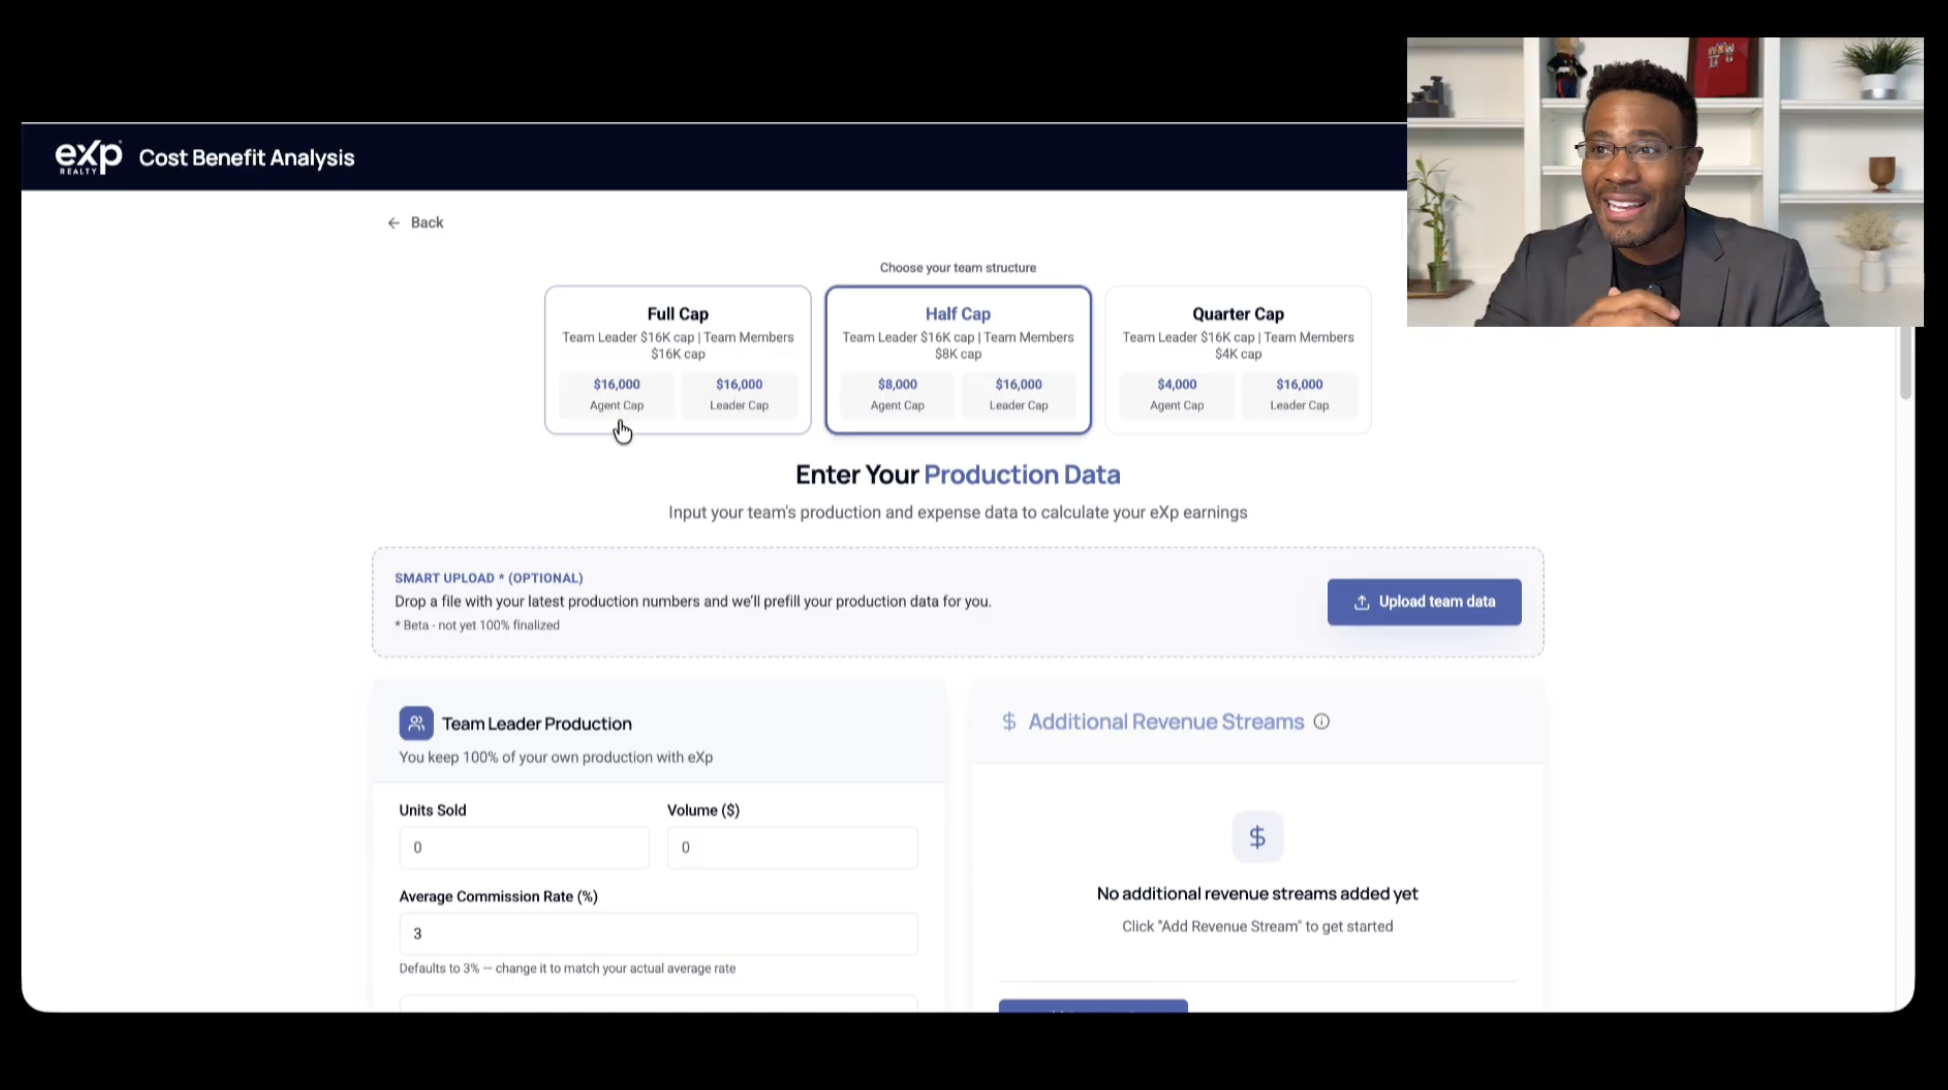1948x1090 pixels.
Task: Select the Quarter Cap team structure
Action: coord(1238,360)
